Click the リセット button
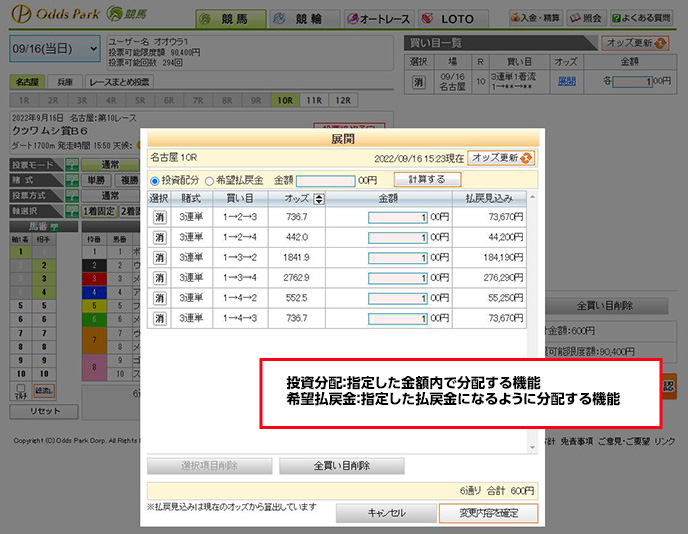This screenshot has height=534, width=688. tap(44, 411)
